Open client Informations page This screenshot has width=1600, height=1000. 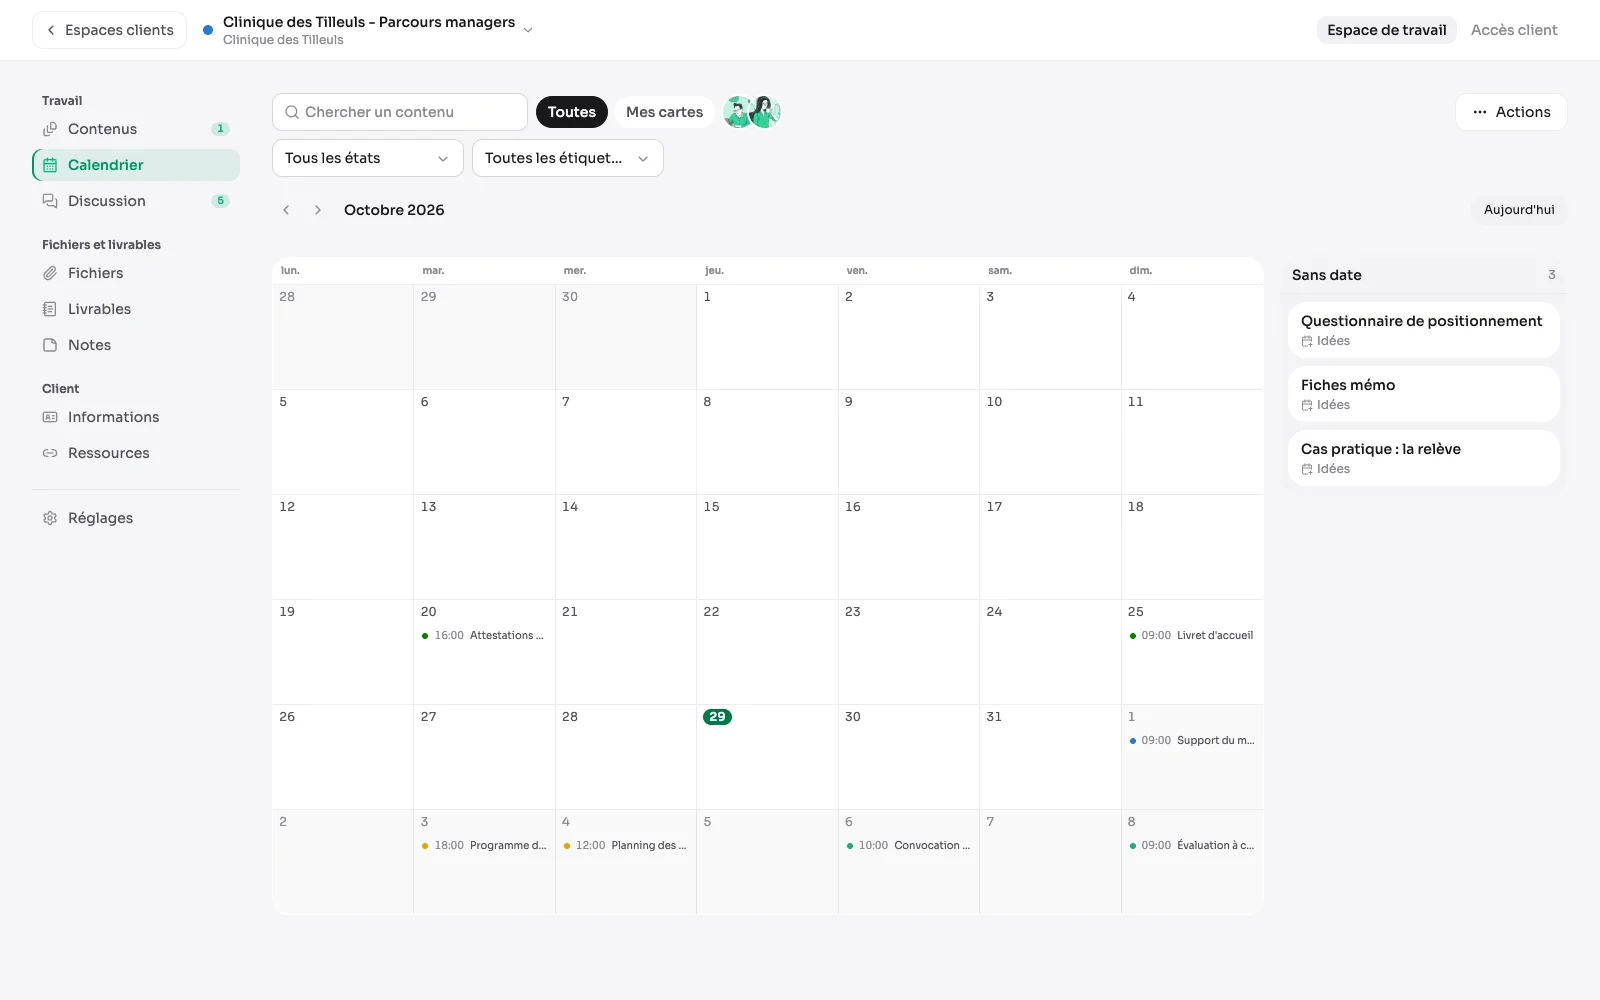tap(136, 417)
